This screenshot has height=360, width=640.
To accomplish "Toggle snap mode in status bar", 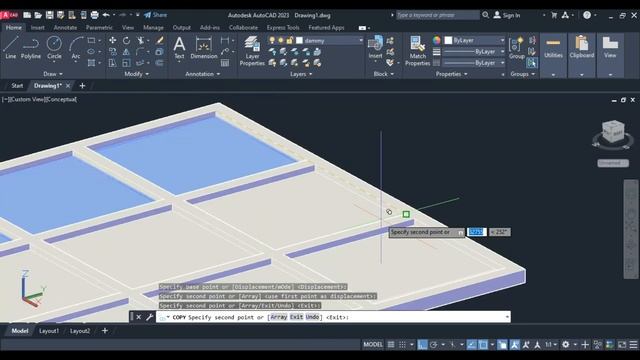I will 402,344.
